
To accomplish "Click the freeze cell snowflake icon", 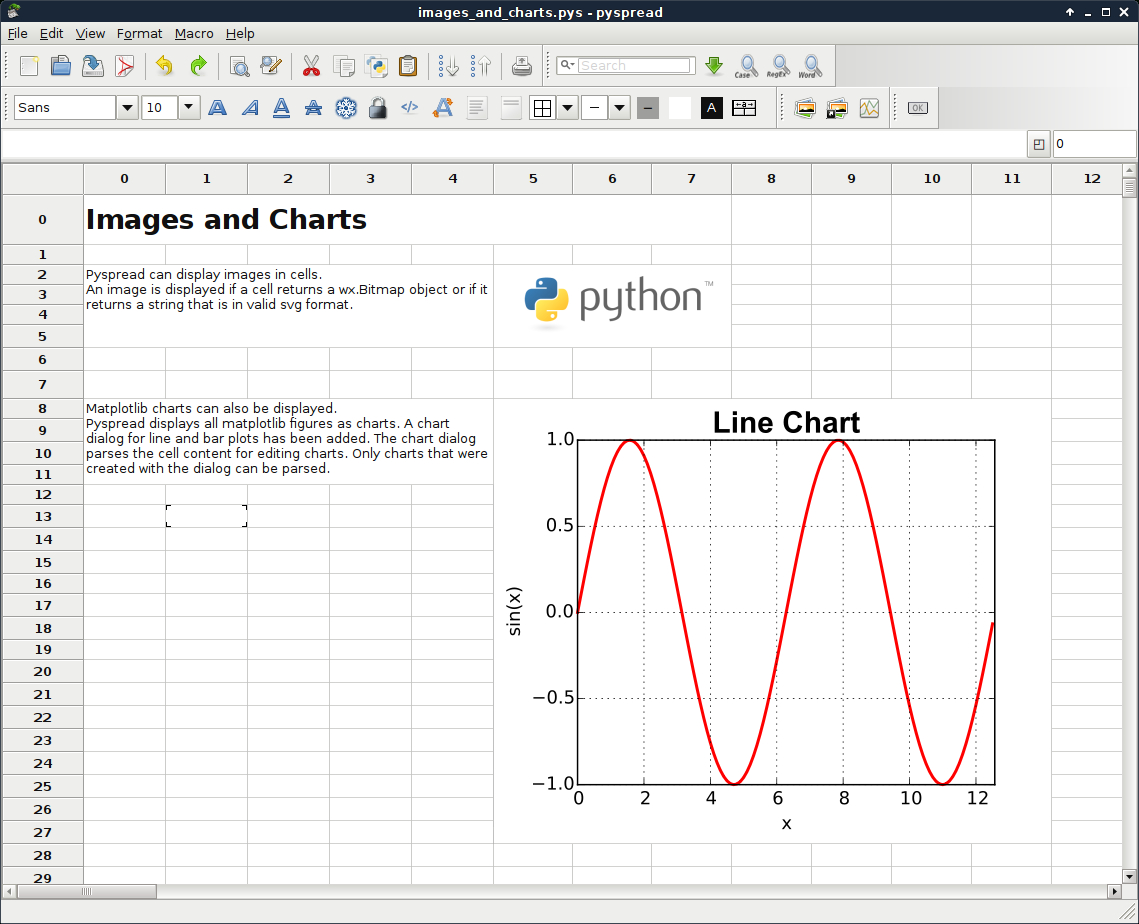I will tap(345, 108).
